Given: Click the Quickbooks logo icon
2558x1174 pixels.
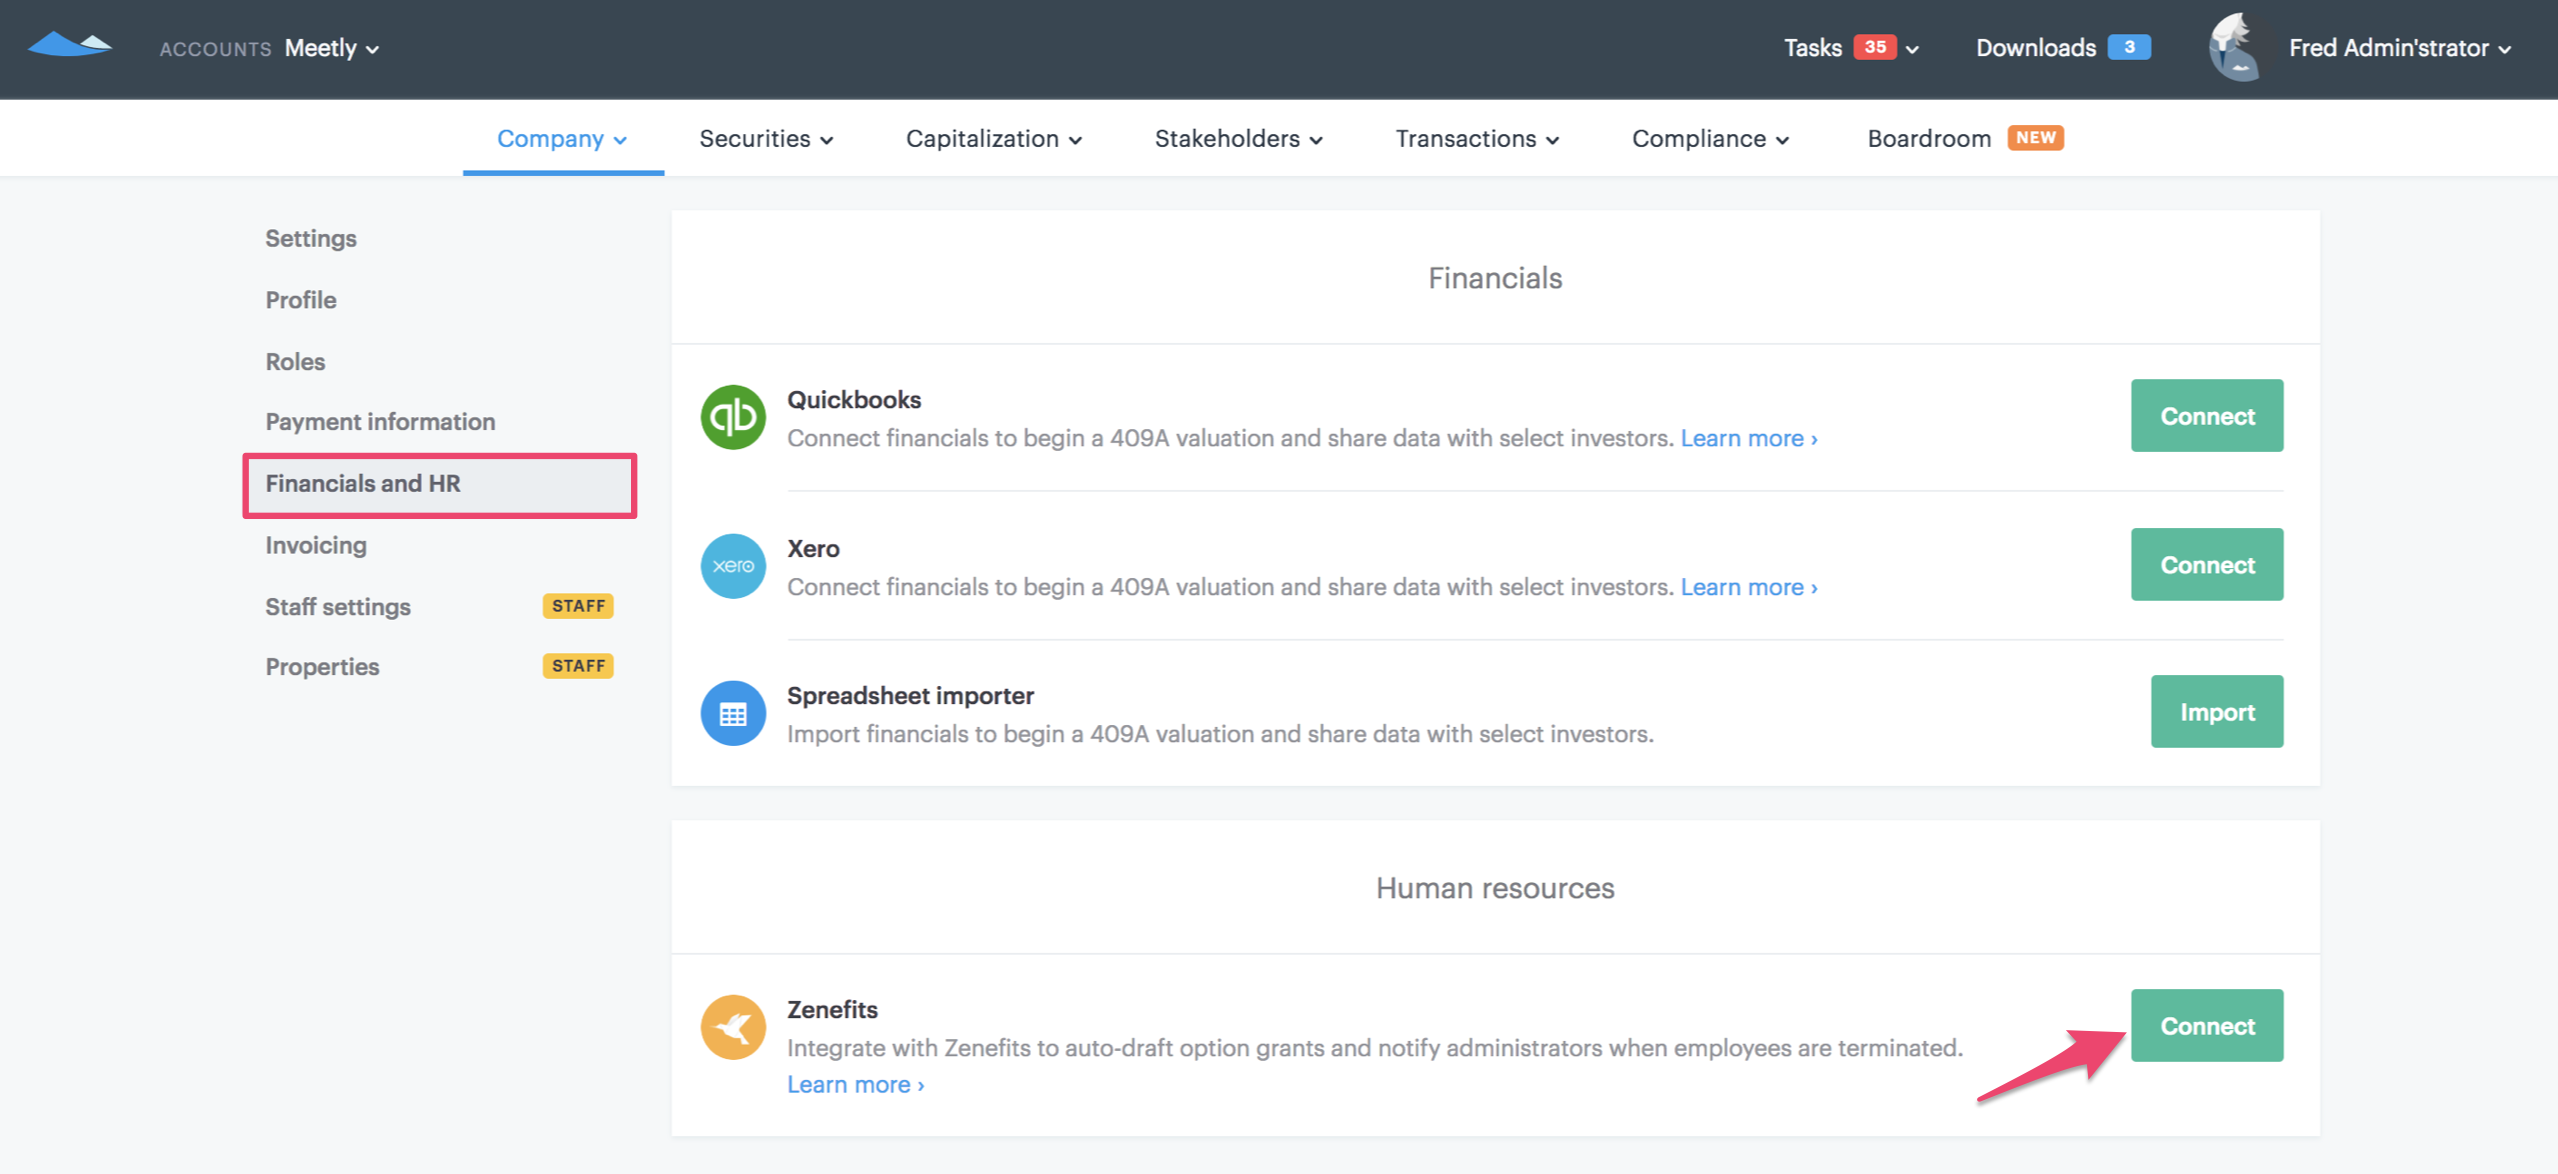Looking at the screenshot, I should pos(733,417).
